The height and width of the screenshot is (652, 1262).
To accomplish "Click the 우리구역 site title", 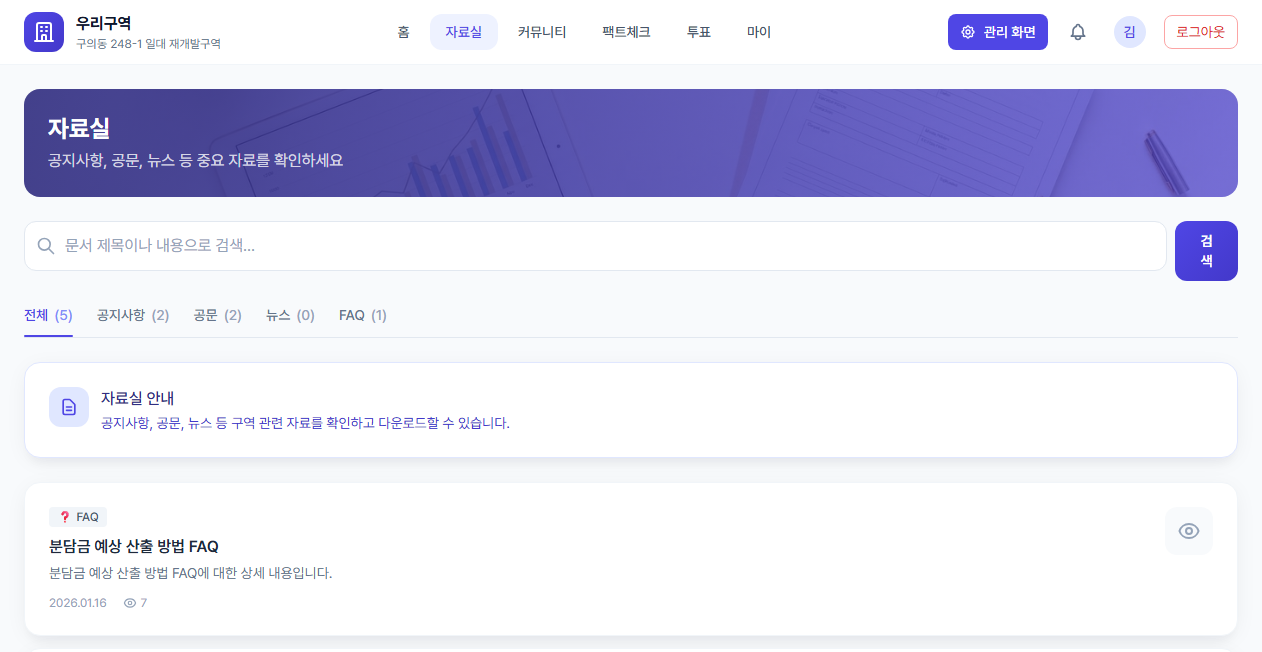I will coord(104,23).
